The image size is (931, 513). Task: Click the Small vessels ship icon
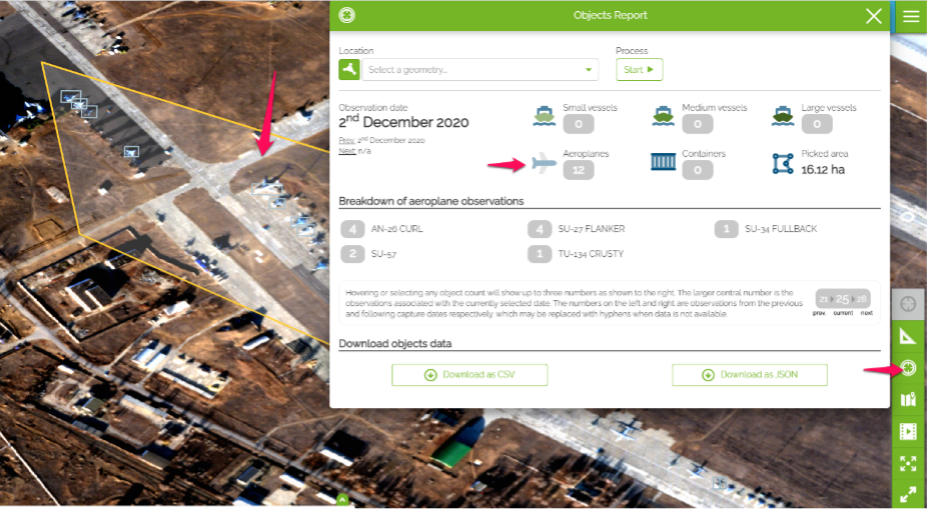(x=546, y=116)
